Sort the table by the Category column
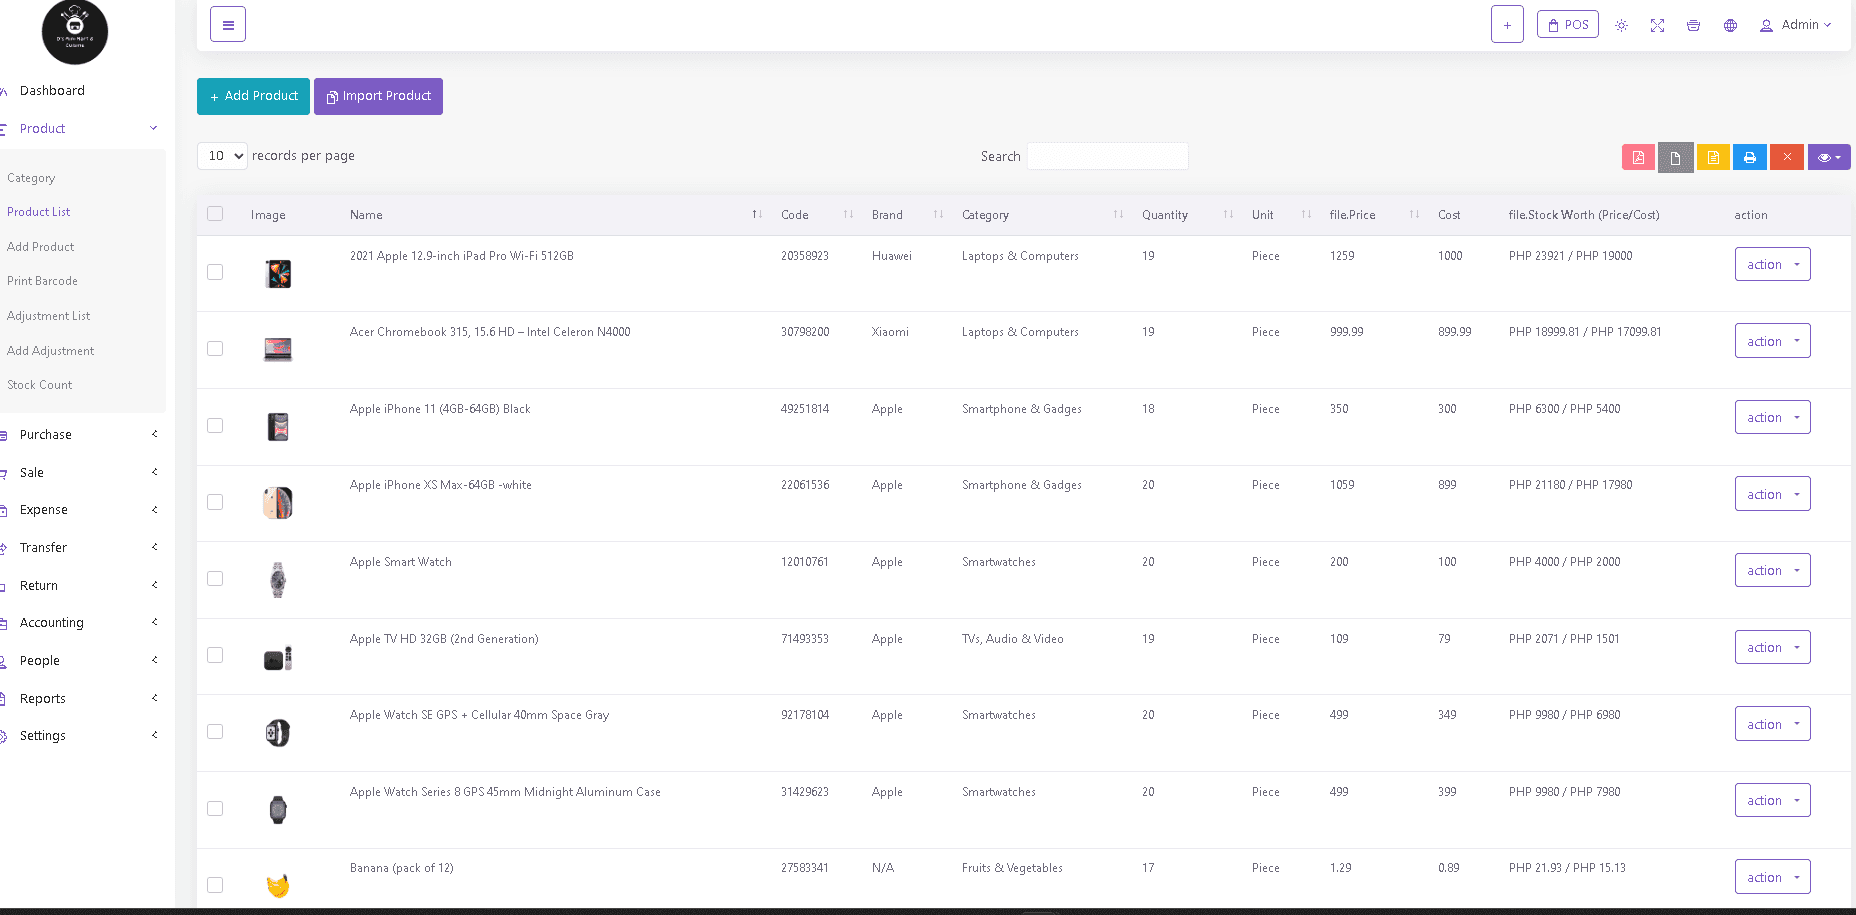1856x915 pixels. click(x=1042, y=215)
